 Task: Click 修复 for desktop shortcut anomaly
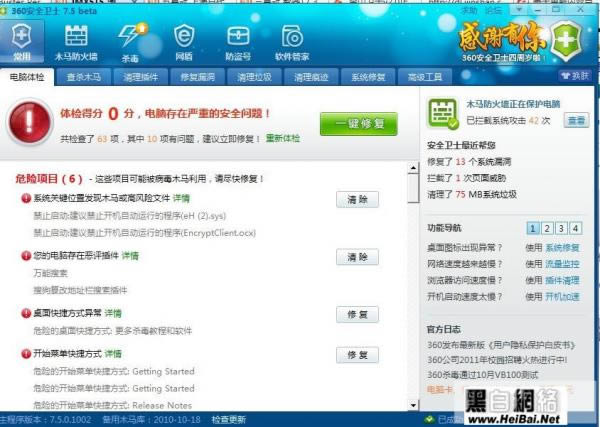coord(357,315)
